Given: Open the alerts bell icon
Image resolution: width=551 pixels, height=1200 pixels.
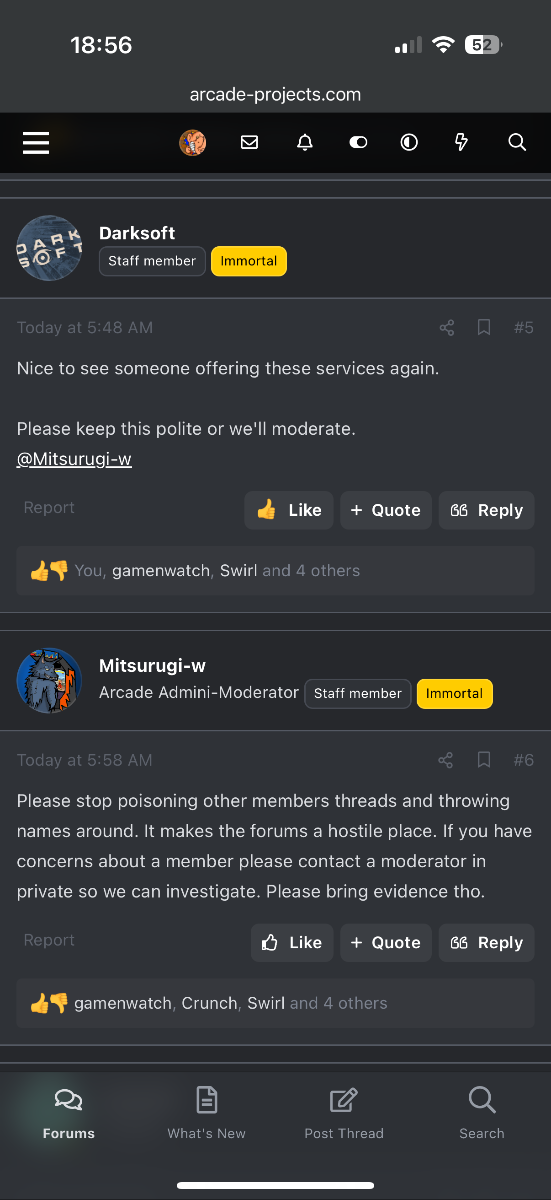Looking at the screenshot, I should [x=305, y=143].
